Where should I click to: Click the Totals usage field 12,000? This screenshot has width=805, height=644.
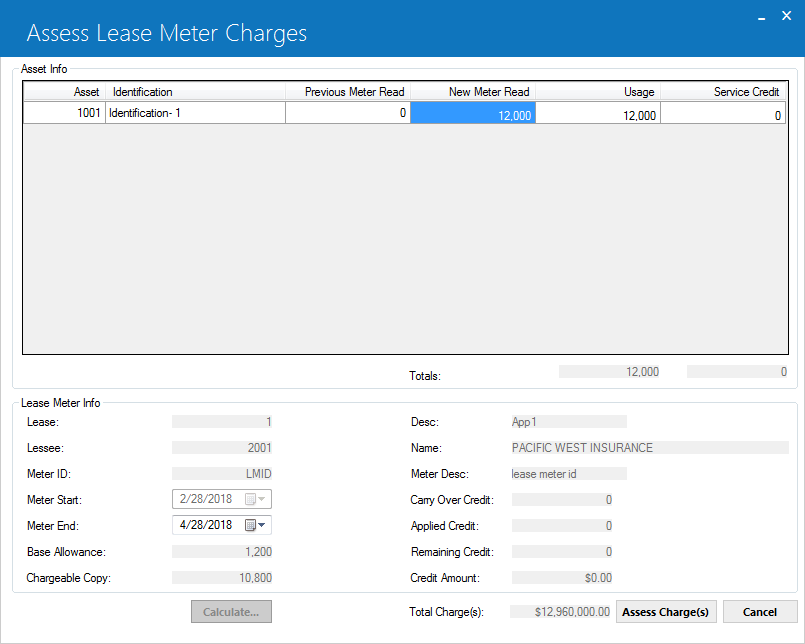pyautogui.click(x=609, y=371)
